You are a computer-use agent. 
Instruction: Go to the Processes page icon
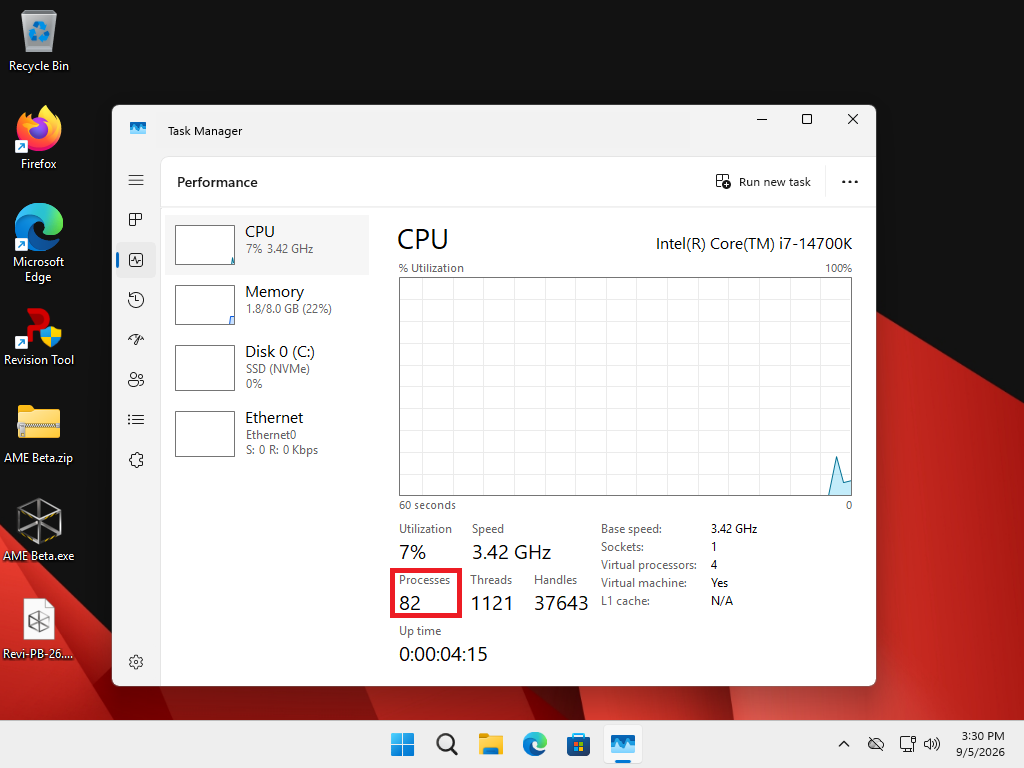pos(136,219)
